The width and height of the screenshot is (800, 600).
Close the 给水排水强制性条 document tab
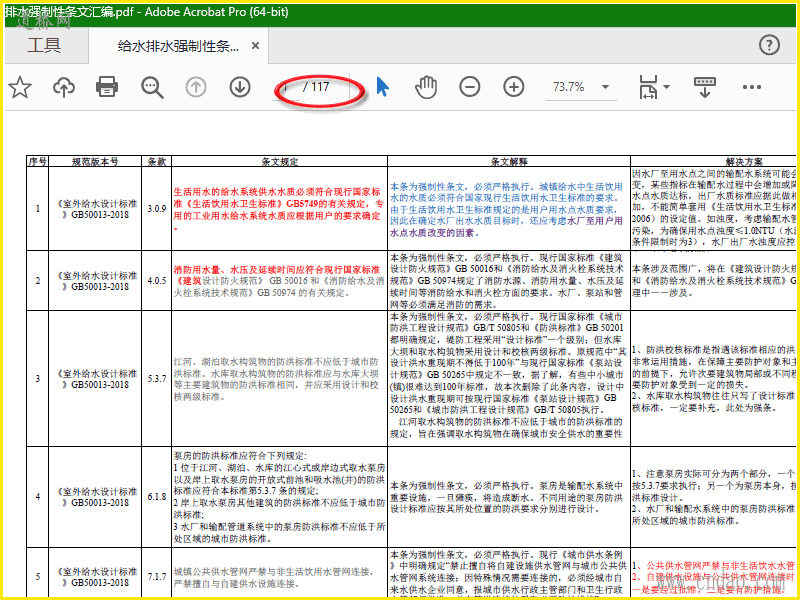256,46
